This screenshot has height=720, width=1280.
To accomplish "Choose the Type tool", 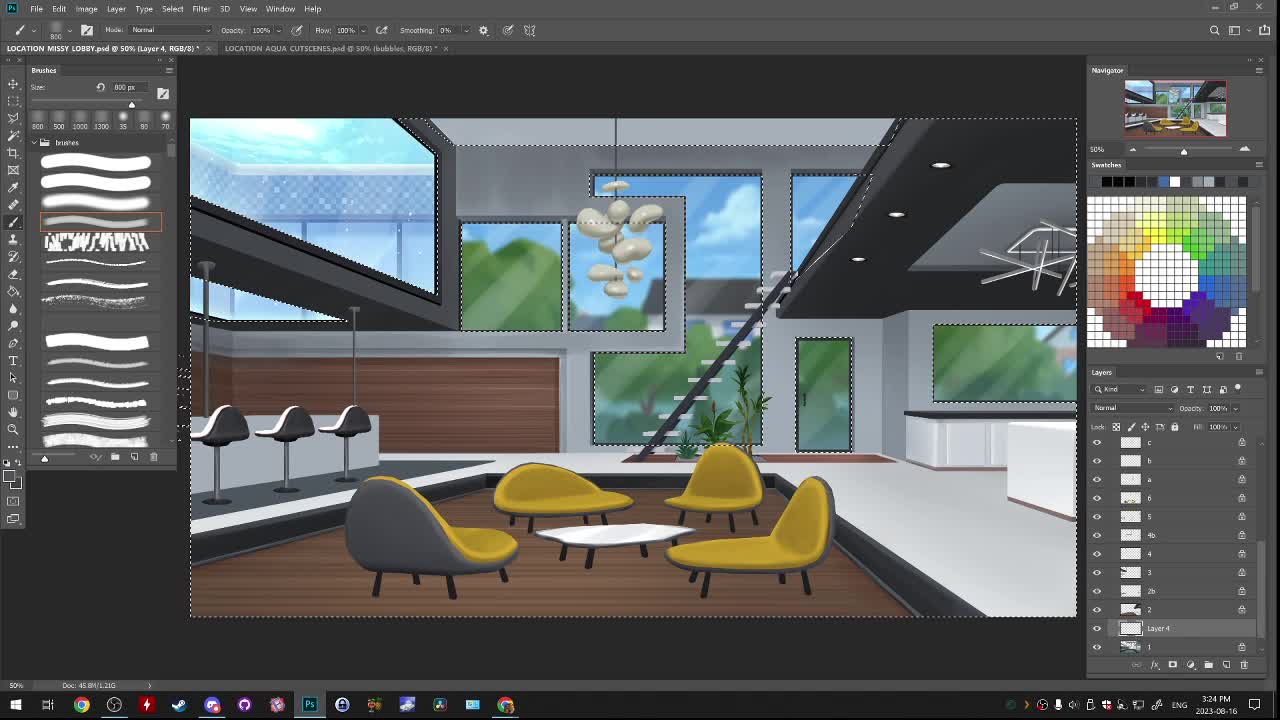I will click(x=13, y=360).
